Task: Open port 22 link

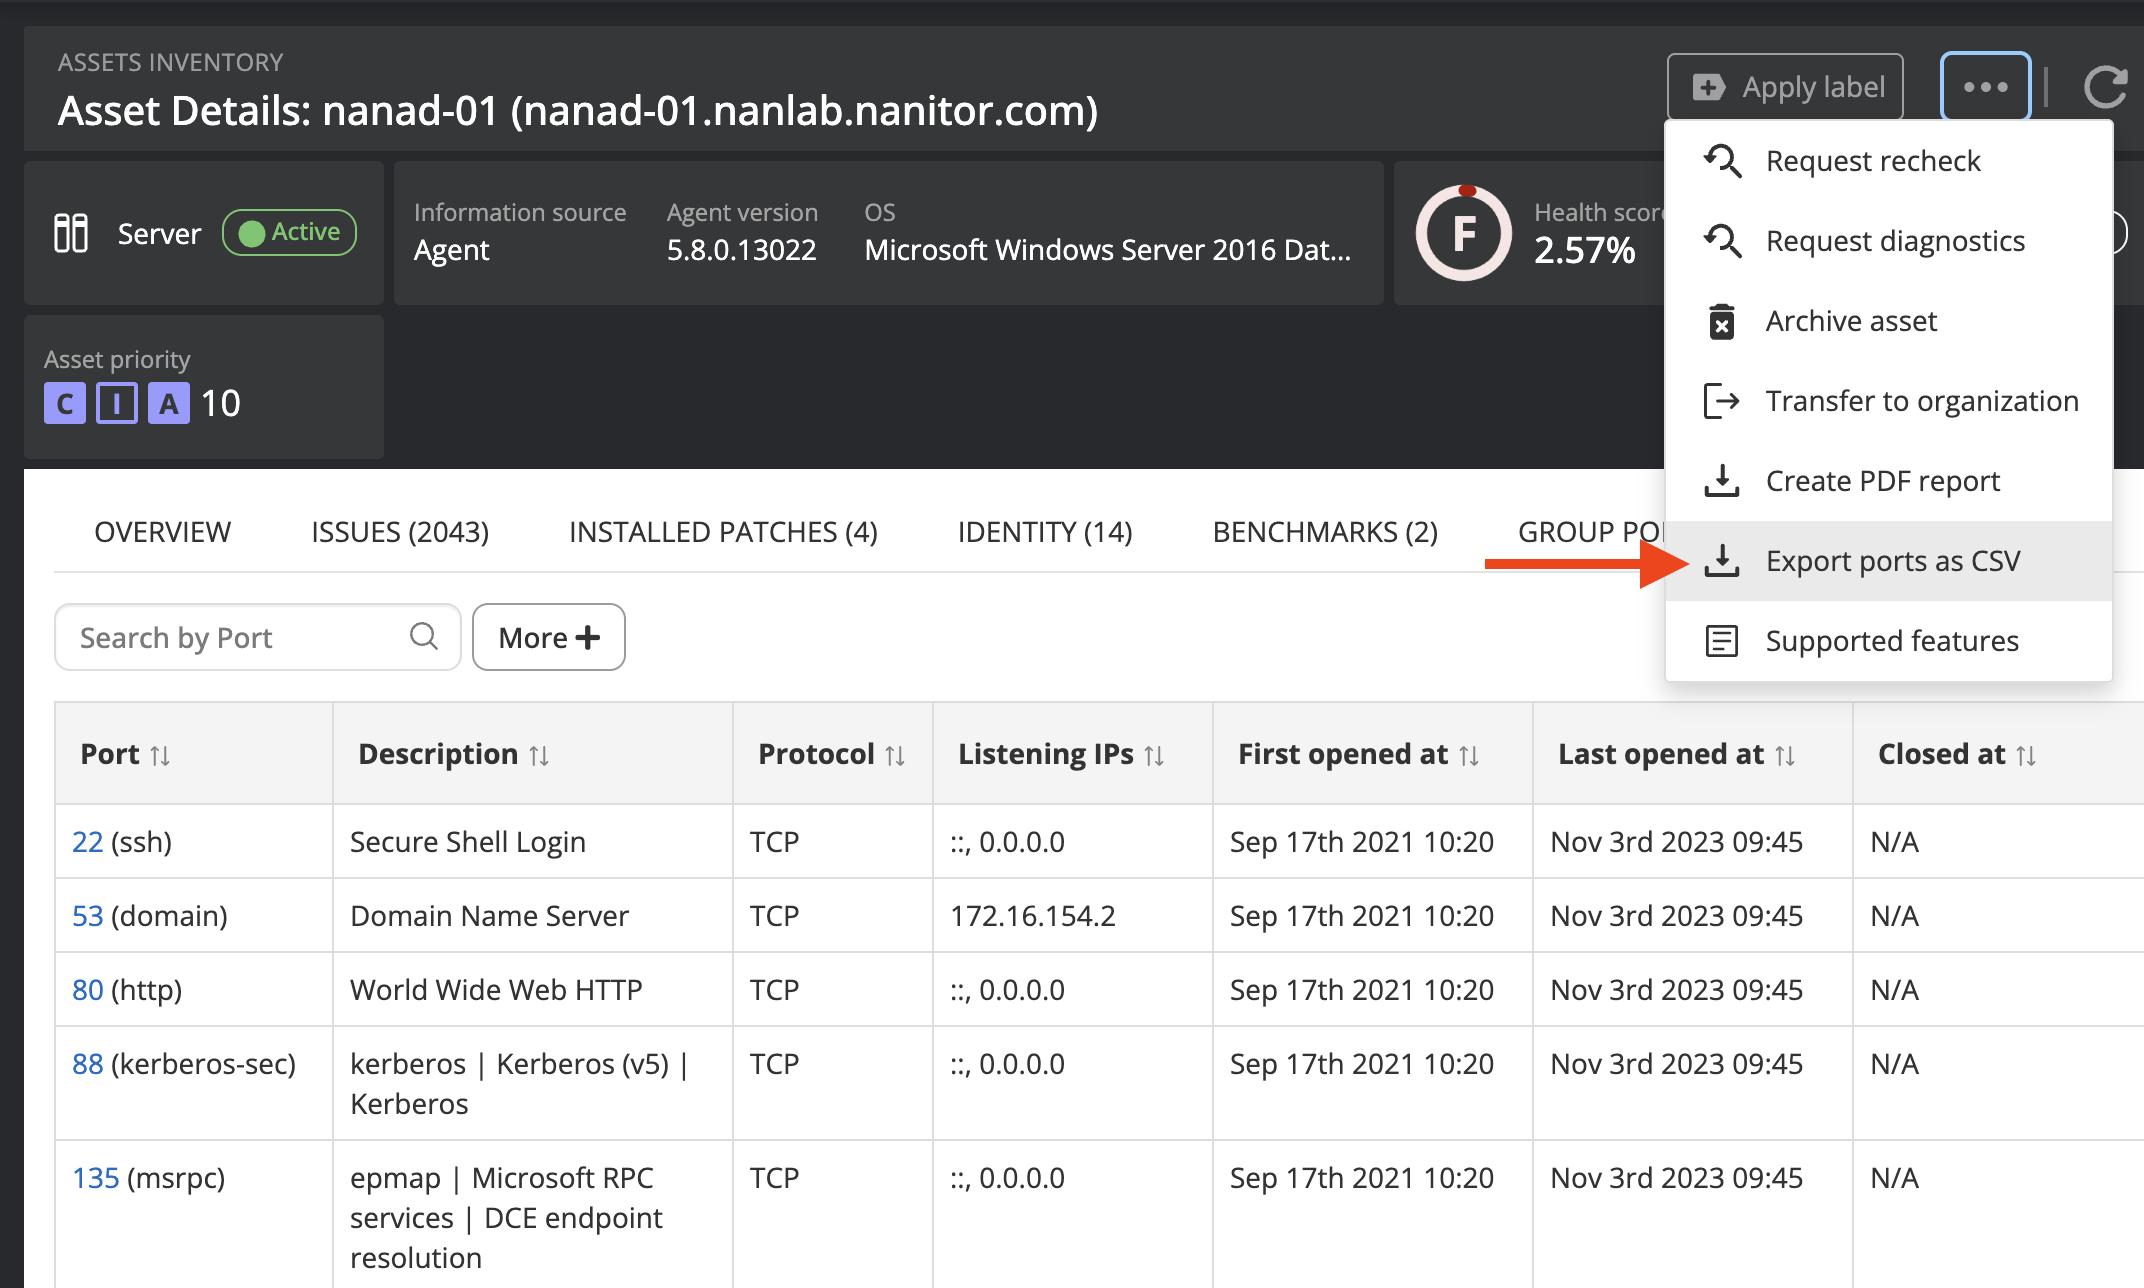Action: [x=87, y=842]
